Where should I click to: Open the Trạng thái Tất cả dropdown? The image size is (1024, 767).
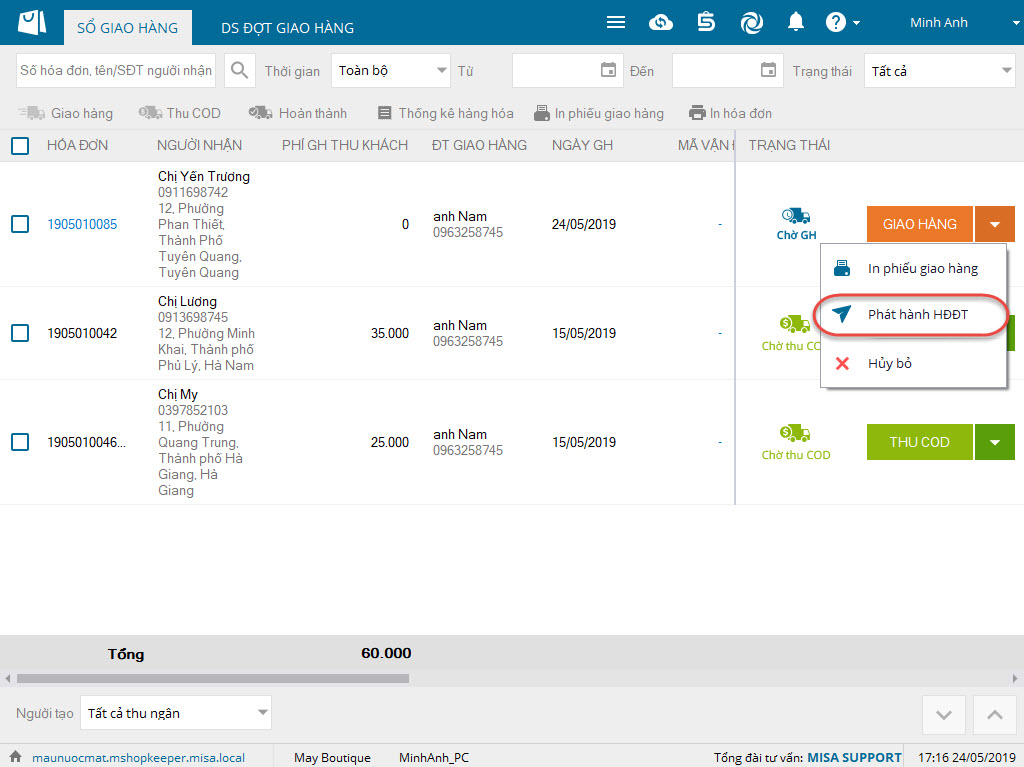tap(940, 71)
